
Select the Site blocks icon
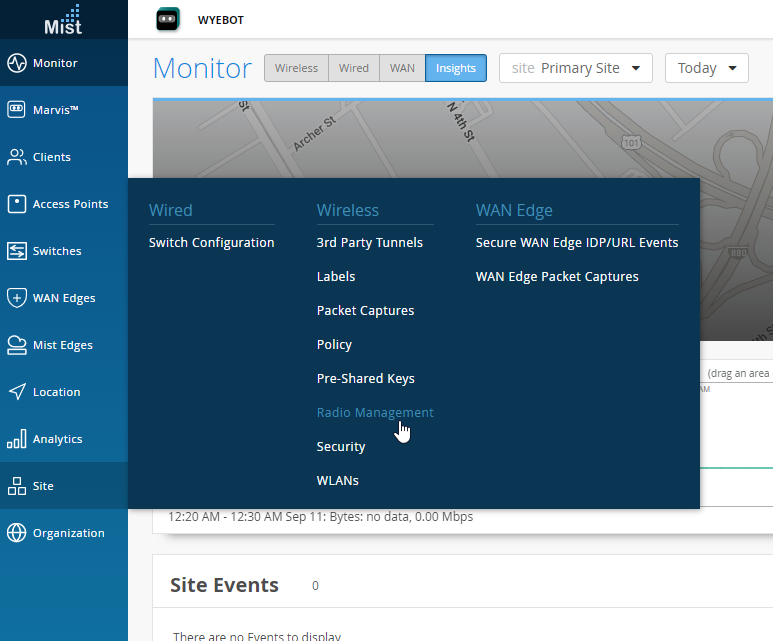pyautogui.click(x=17, y=486)
